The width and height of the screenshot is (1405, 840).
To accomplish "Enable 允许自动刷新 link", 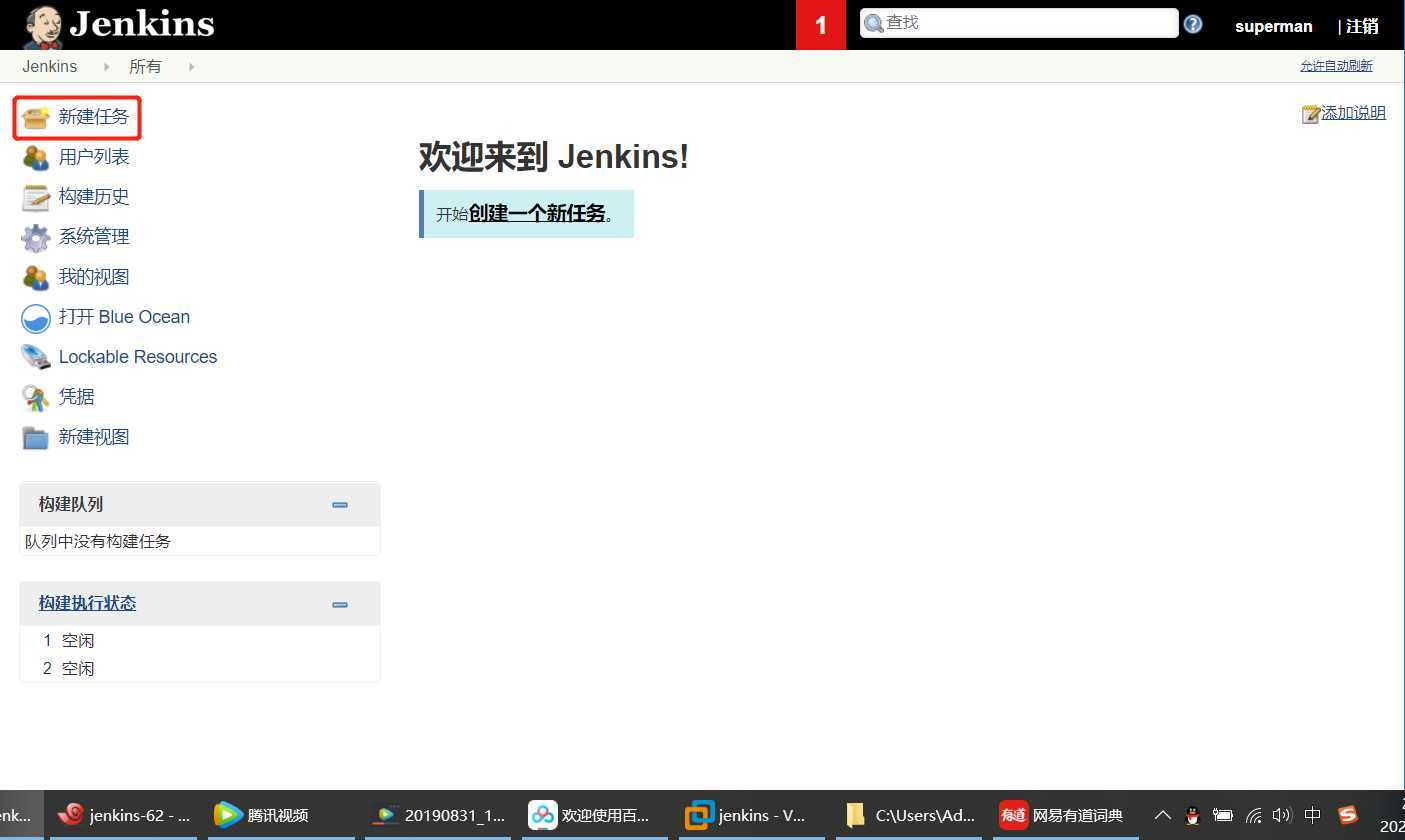I will pos(1336,66).
